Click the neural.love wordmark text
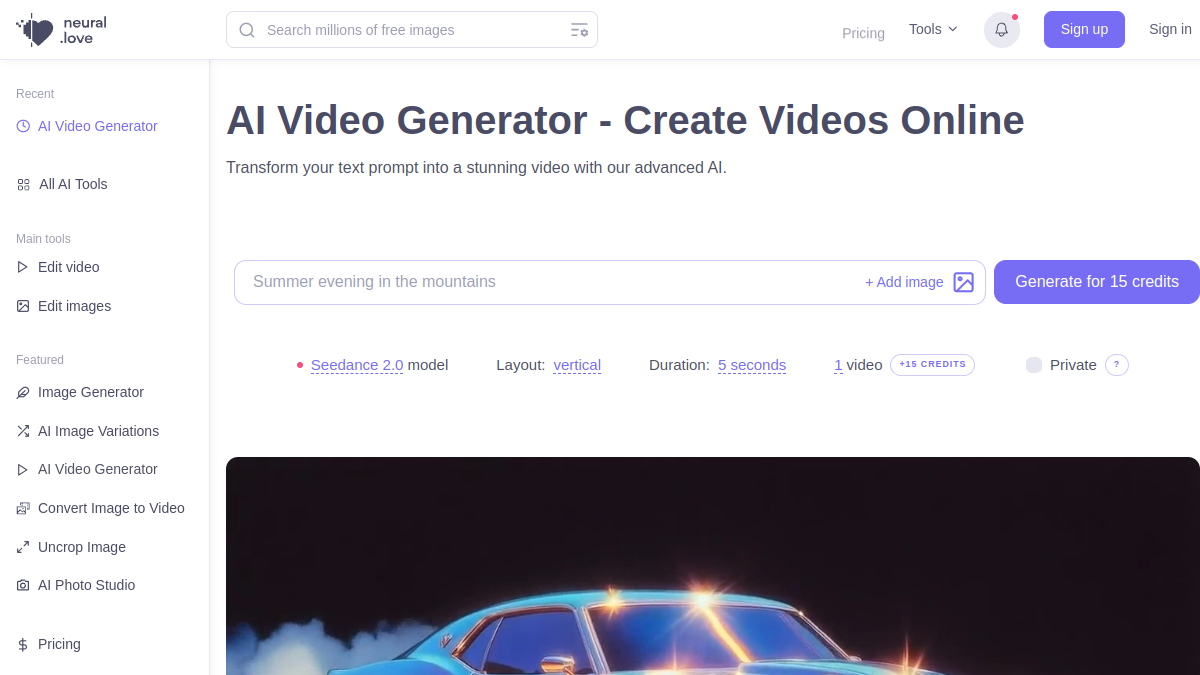The width and height of the screenshot is (1200, 675). coord(83,30)
